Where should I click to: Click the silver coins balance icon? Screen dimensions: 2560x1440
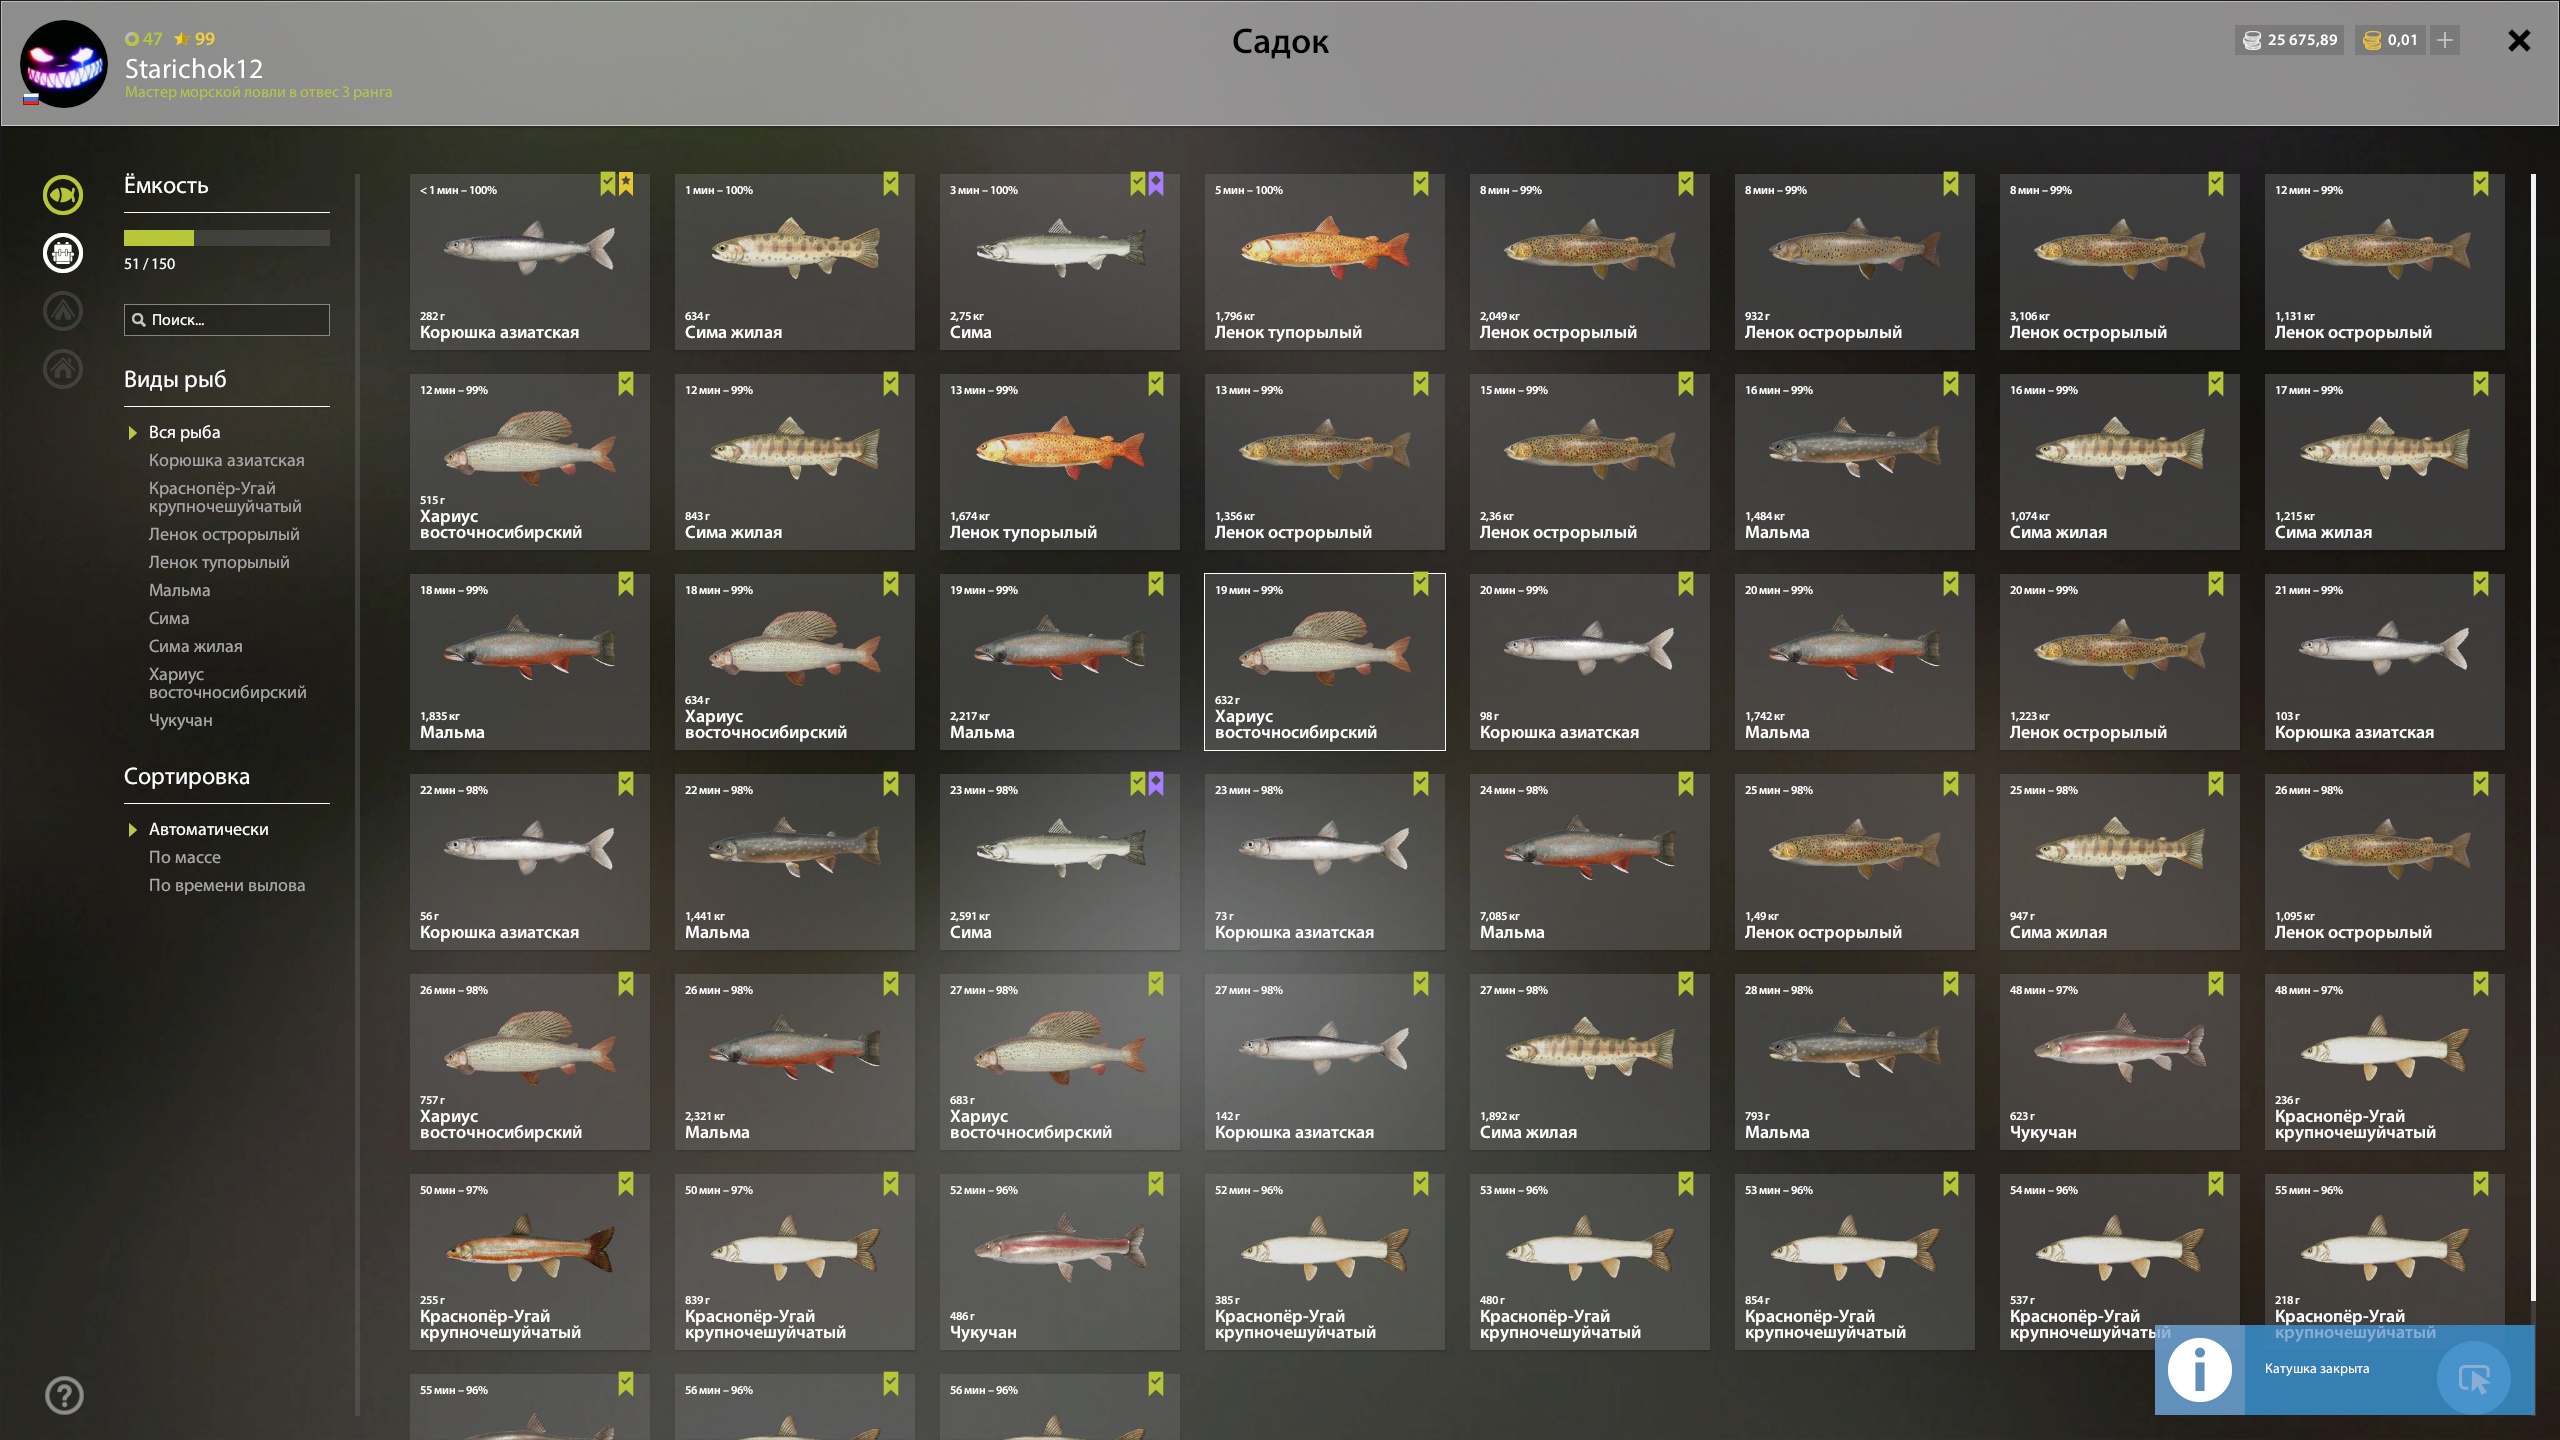pos(2252,40)
